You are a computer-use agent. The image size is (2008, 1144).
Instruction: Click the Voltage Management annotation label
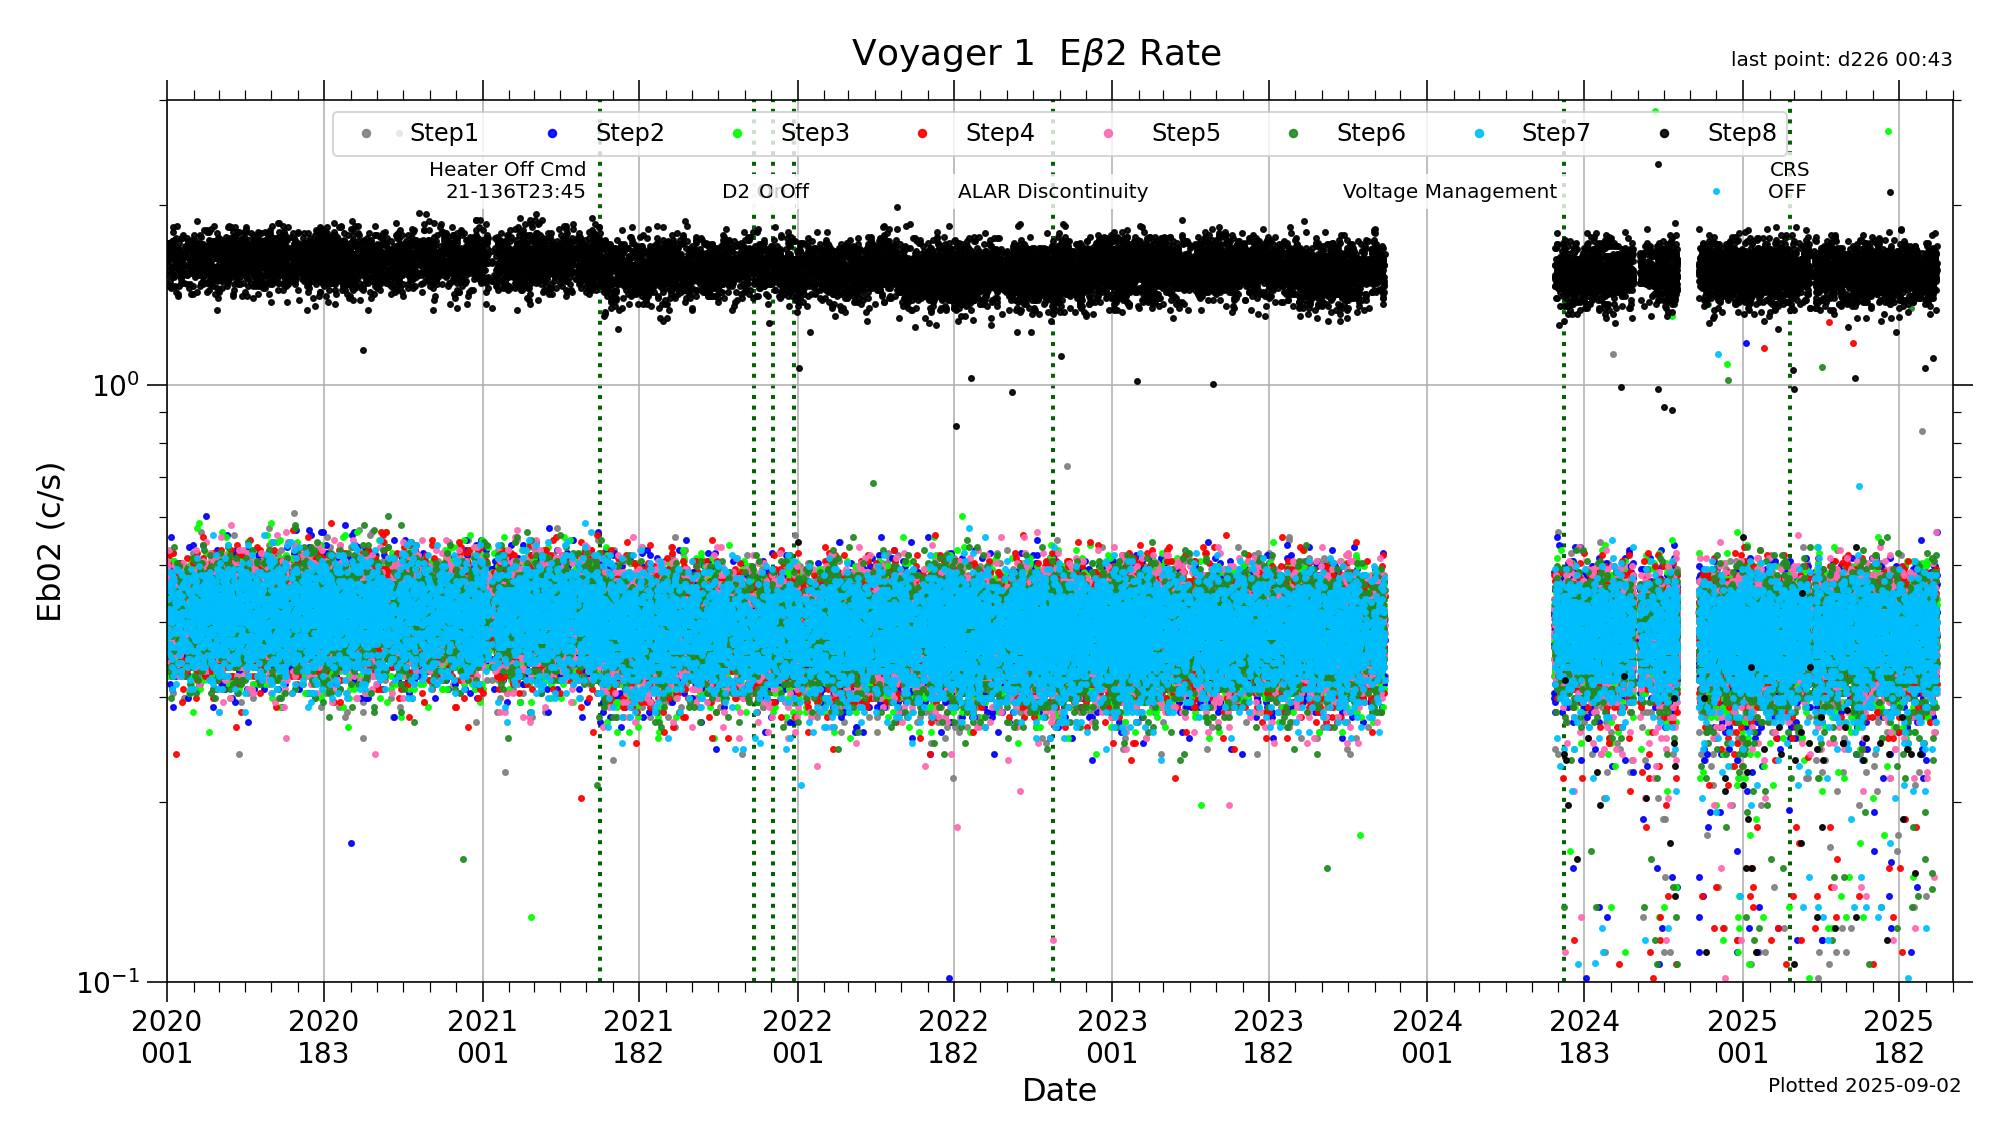(x=1449, y=192)
